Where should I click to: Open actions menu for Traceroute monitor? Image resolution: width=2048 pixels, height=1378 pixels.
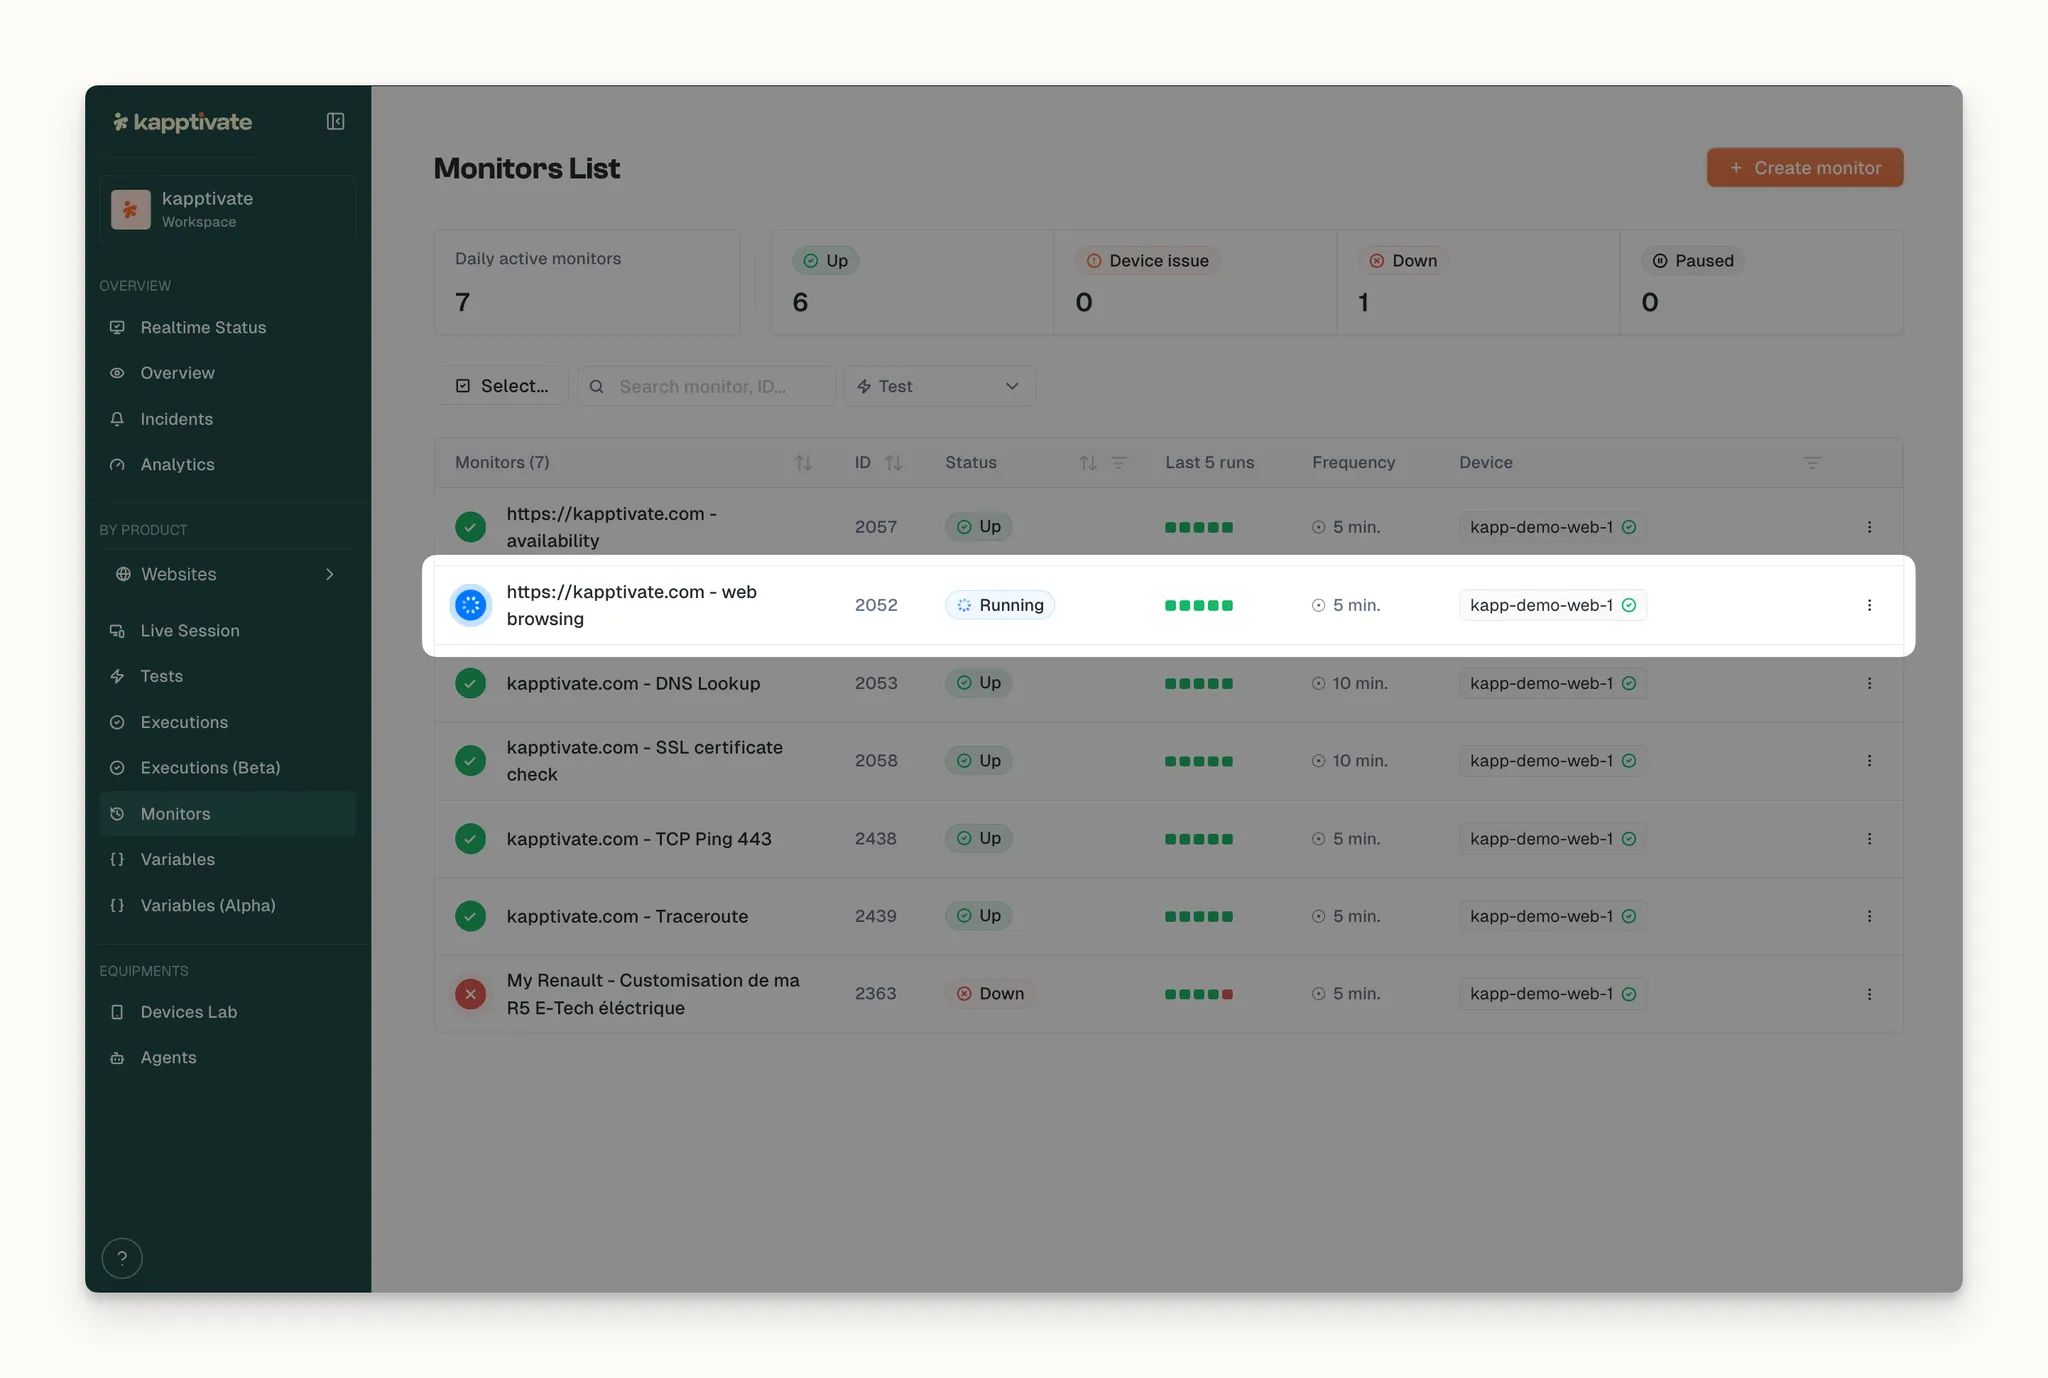1869,916
